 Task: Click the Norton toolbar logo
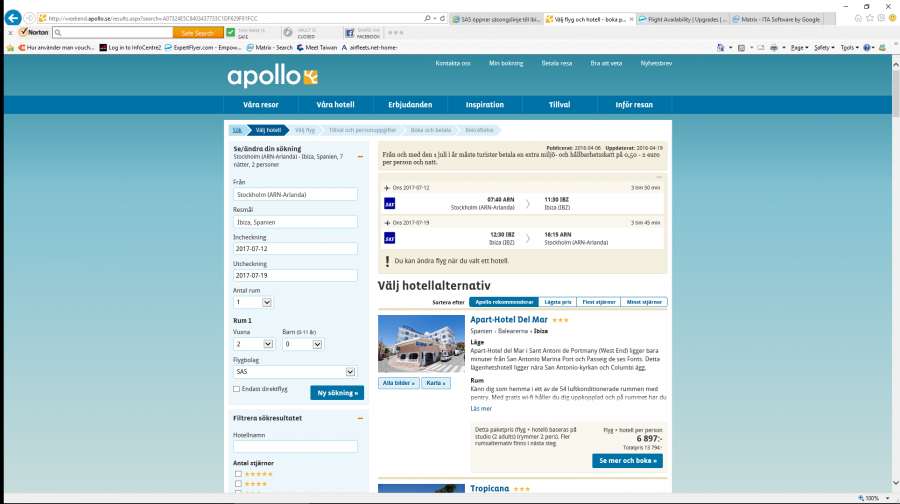[33, 32]
